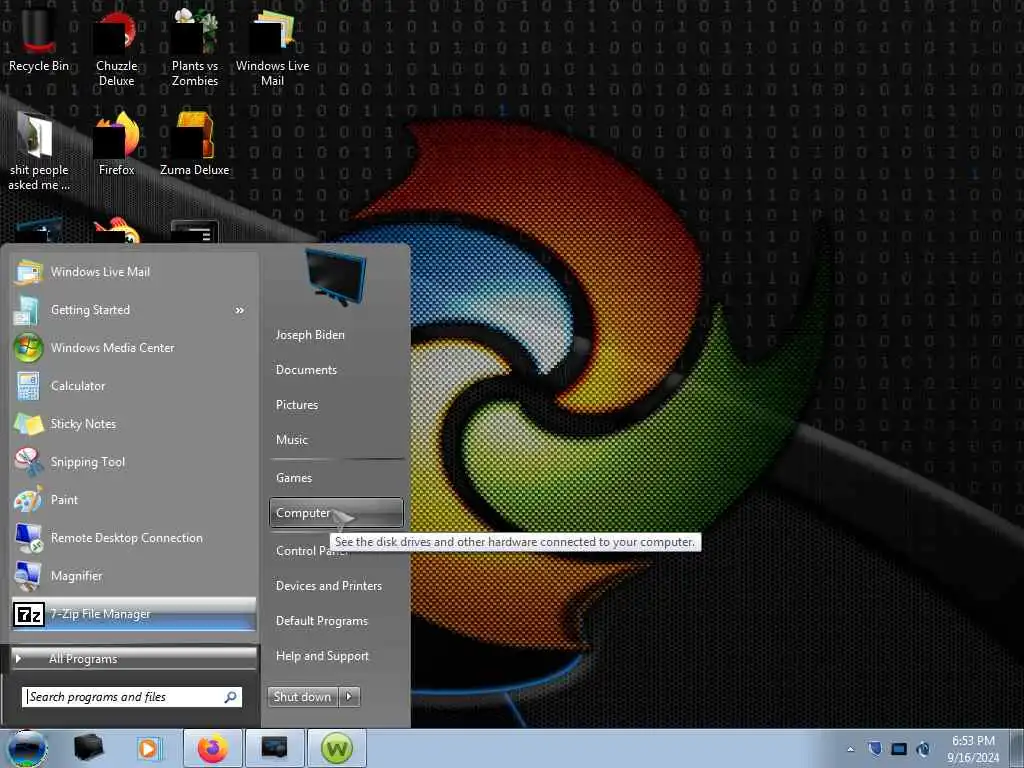Click the 'Calculator' label
The height and width of the screenshot is (768, 1024).
pos(78,386)
